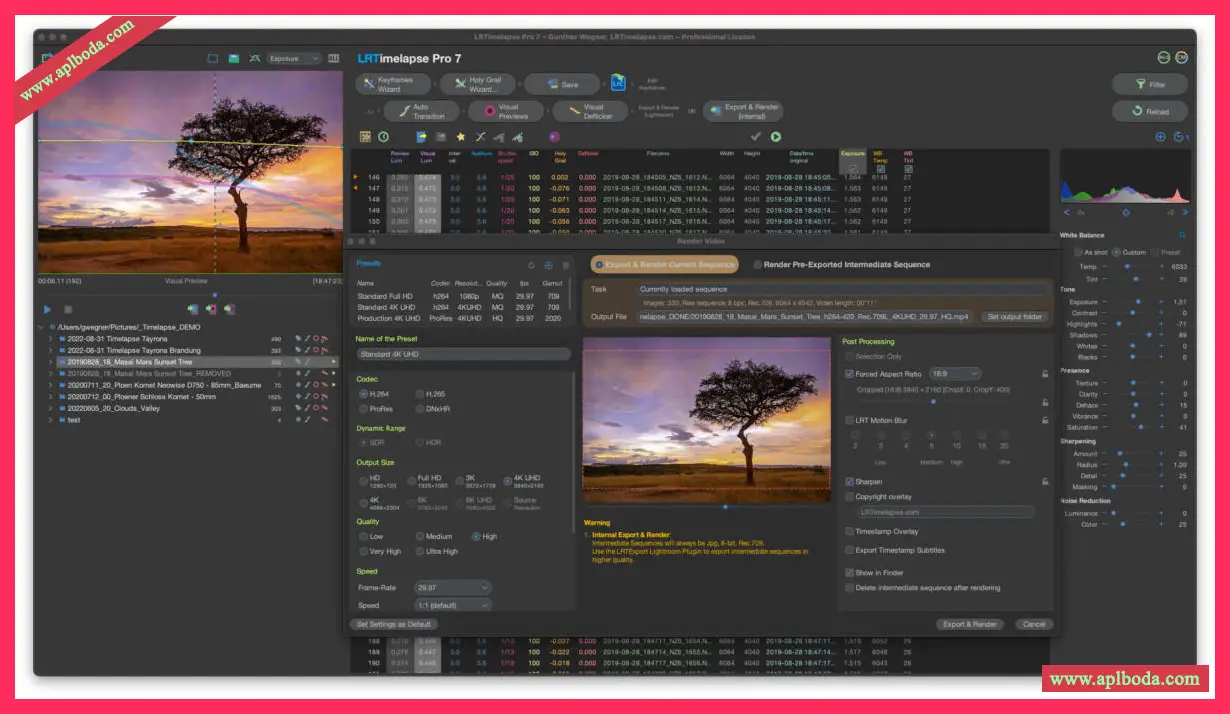The height and width of the screenshot is (714, 1230).
Task: Enable Copyright overlay
Action: pyautogui.click(x=850, y=497)
